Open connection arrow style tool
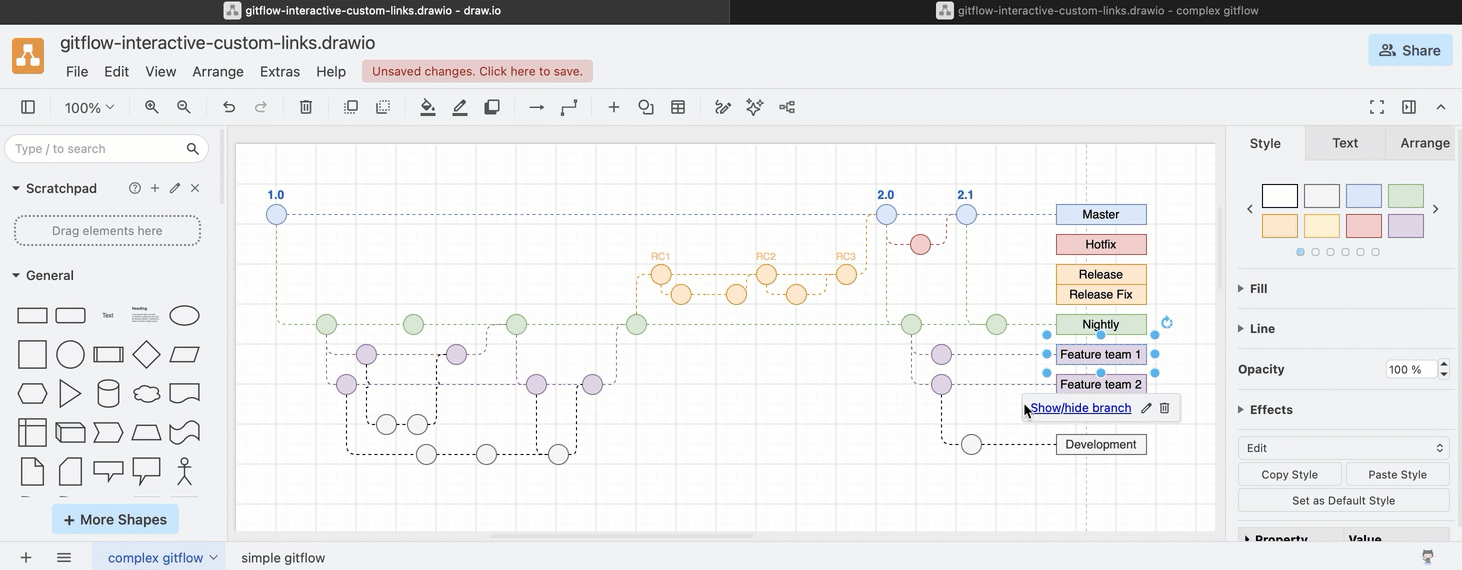 [x=537, y=107]
